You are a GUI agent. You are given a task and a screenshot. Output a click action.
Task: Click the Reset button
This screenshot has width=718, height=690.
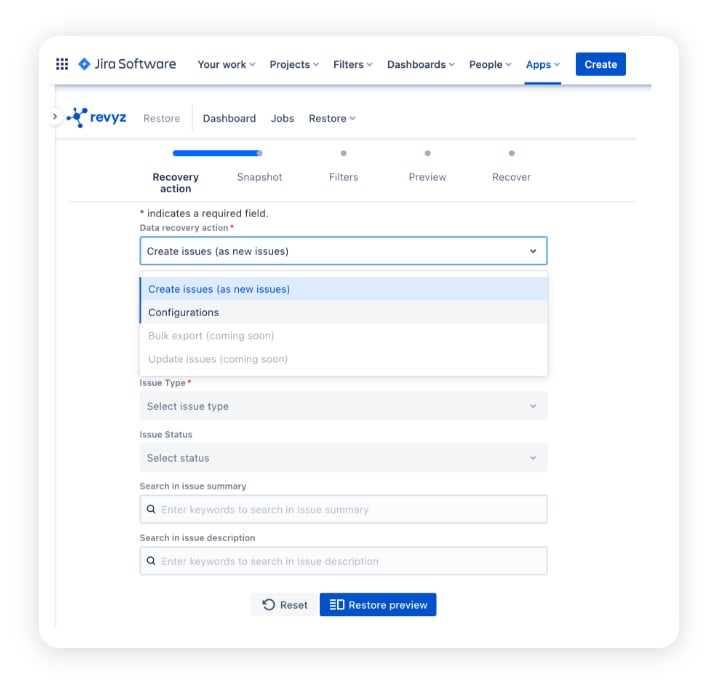click(285, 605)
